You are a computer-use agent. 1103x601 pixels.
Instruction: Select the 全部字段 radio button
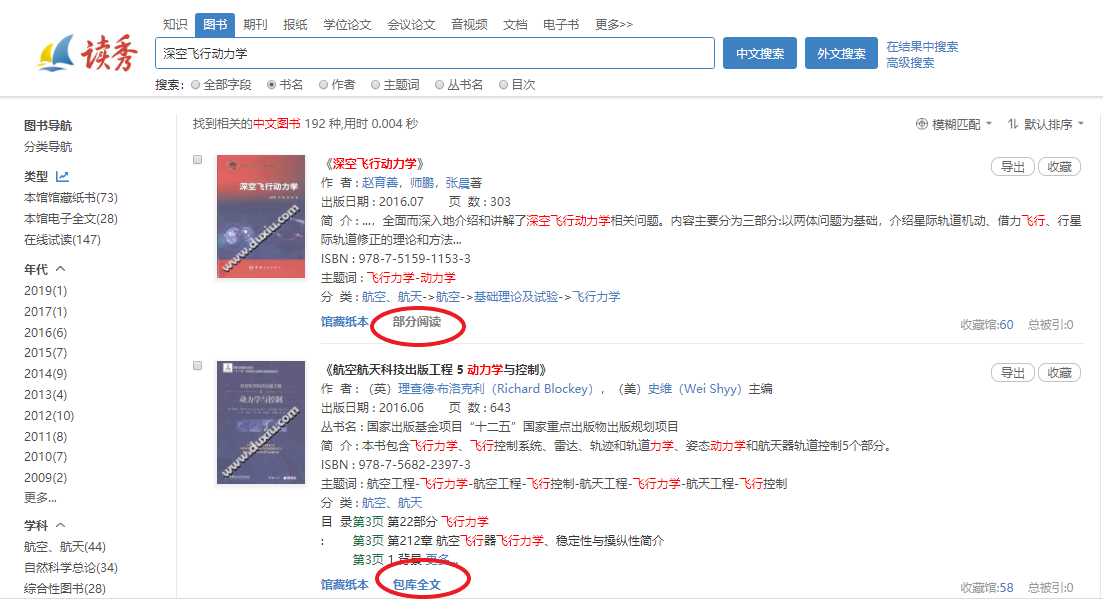coord(195,85)
